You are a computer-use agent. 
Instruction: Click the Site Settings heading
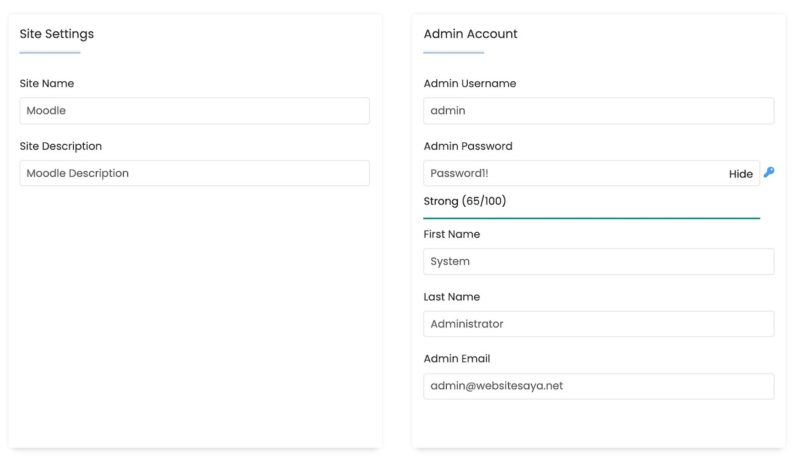click(x=57, y=34)
